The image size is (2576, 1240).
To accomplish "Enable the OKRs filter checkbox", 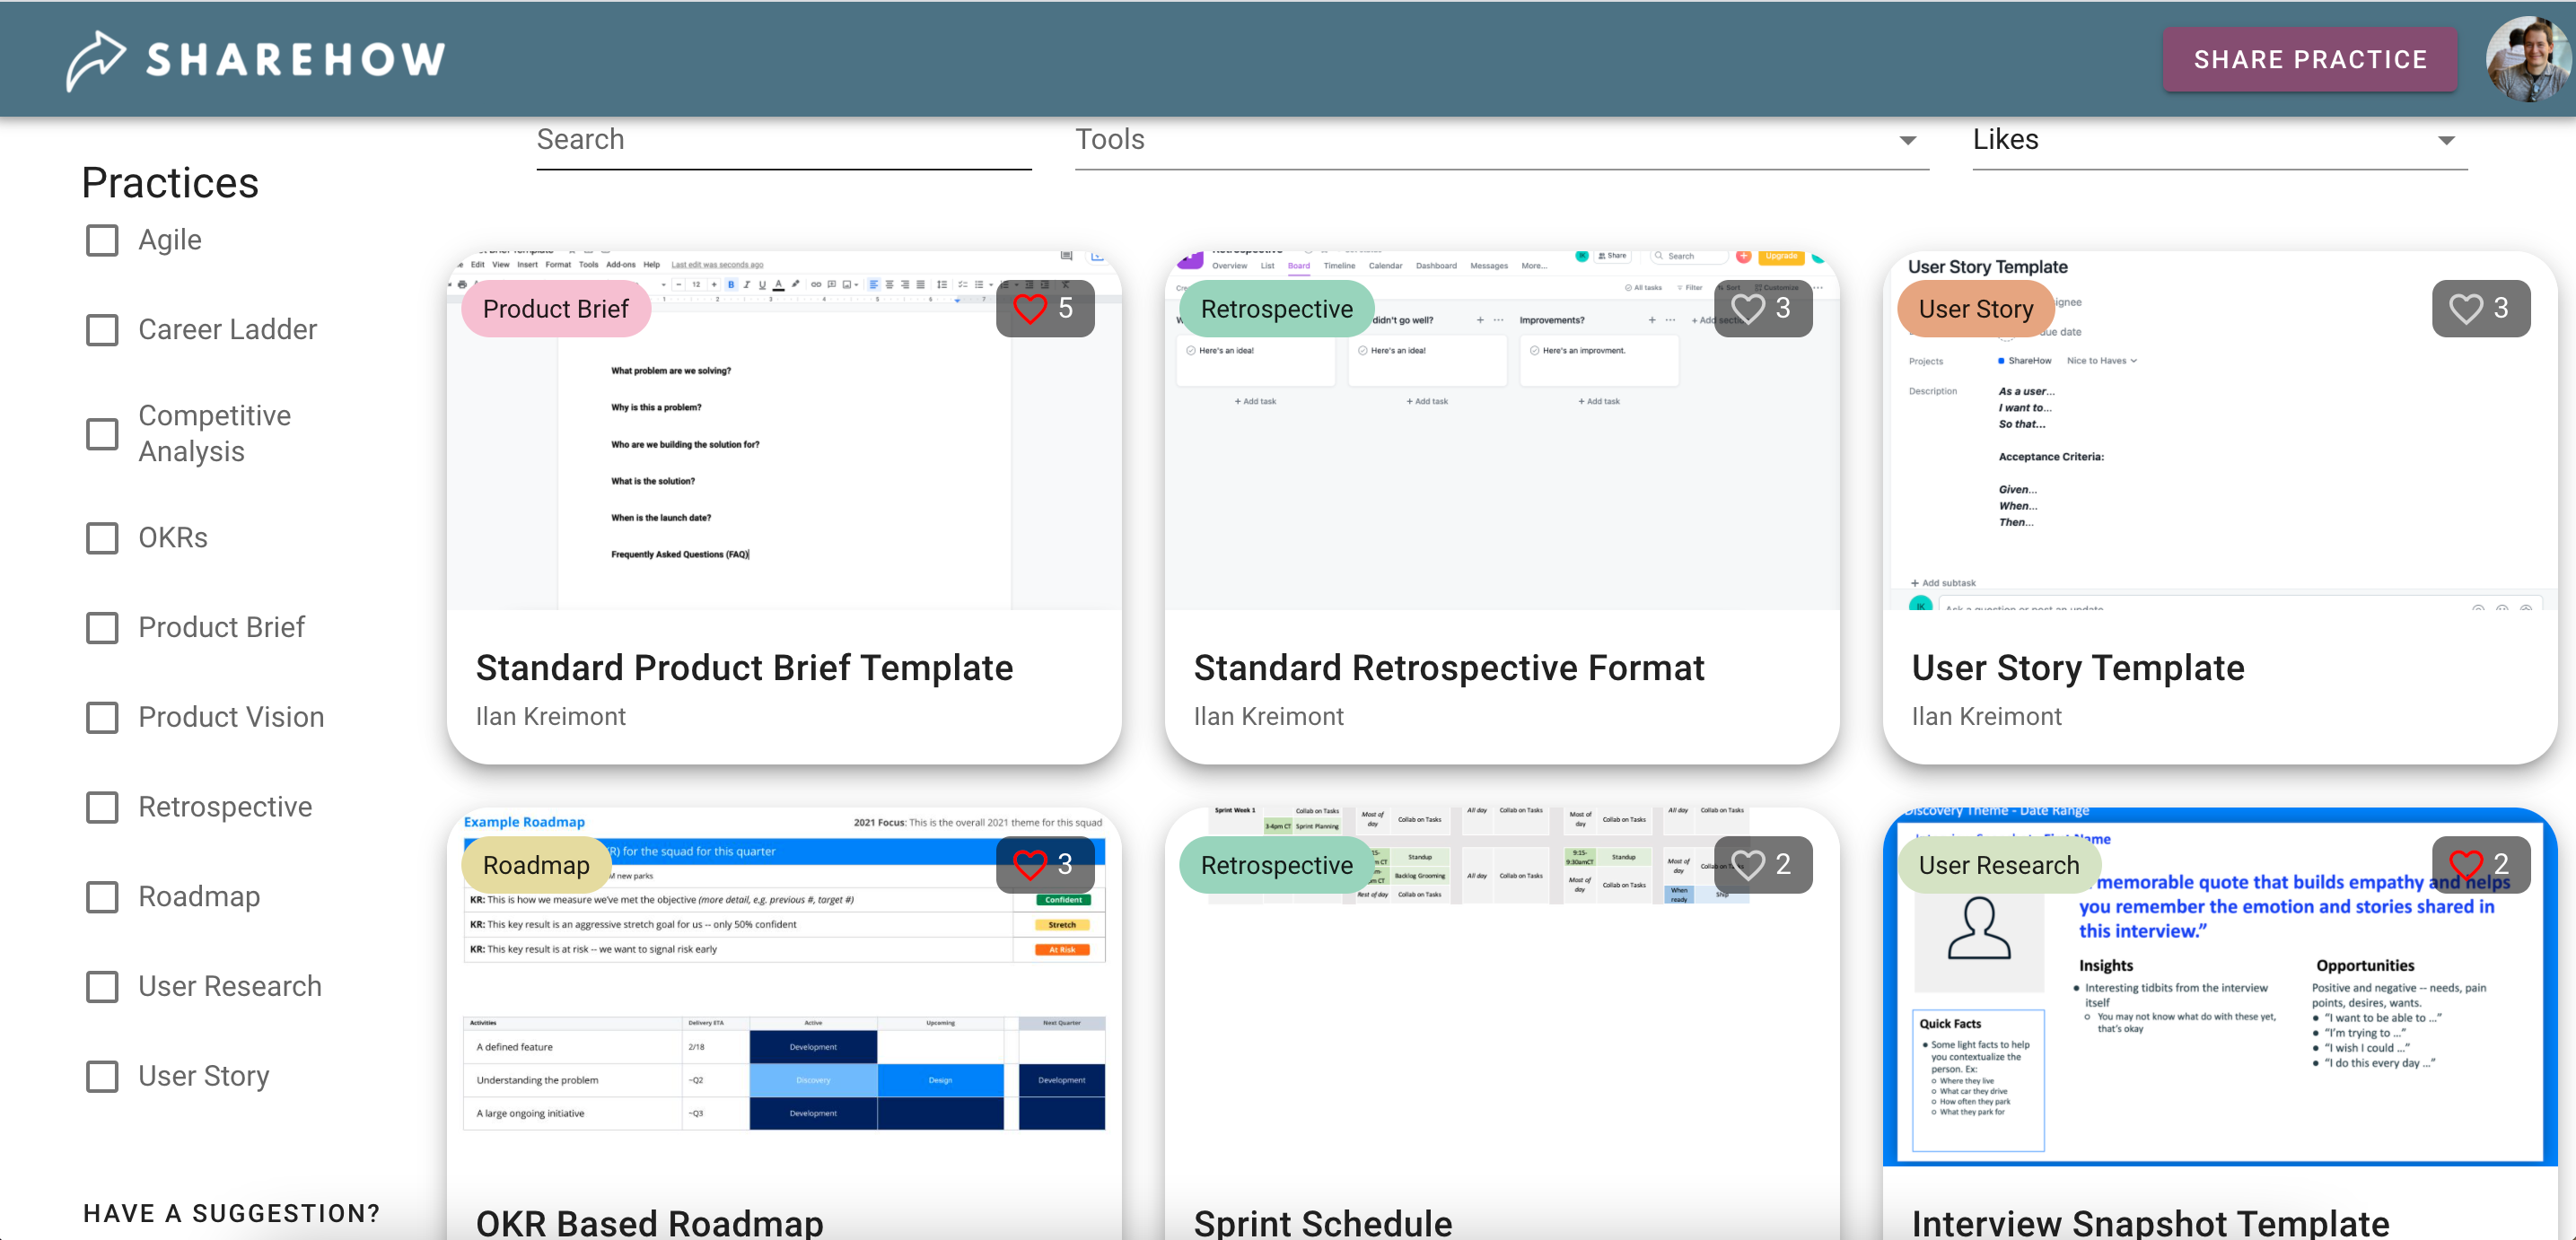I will (102, 538).
